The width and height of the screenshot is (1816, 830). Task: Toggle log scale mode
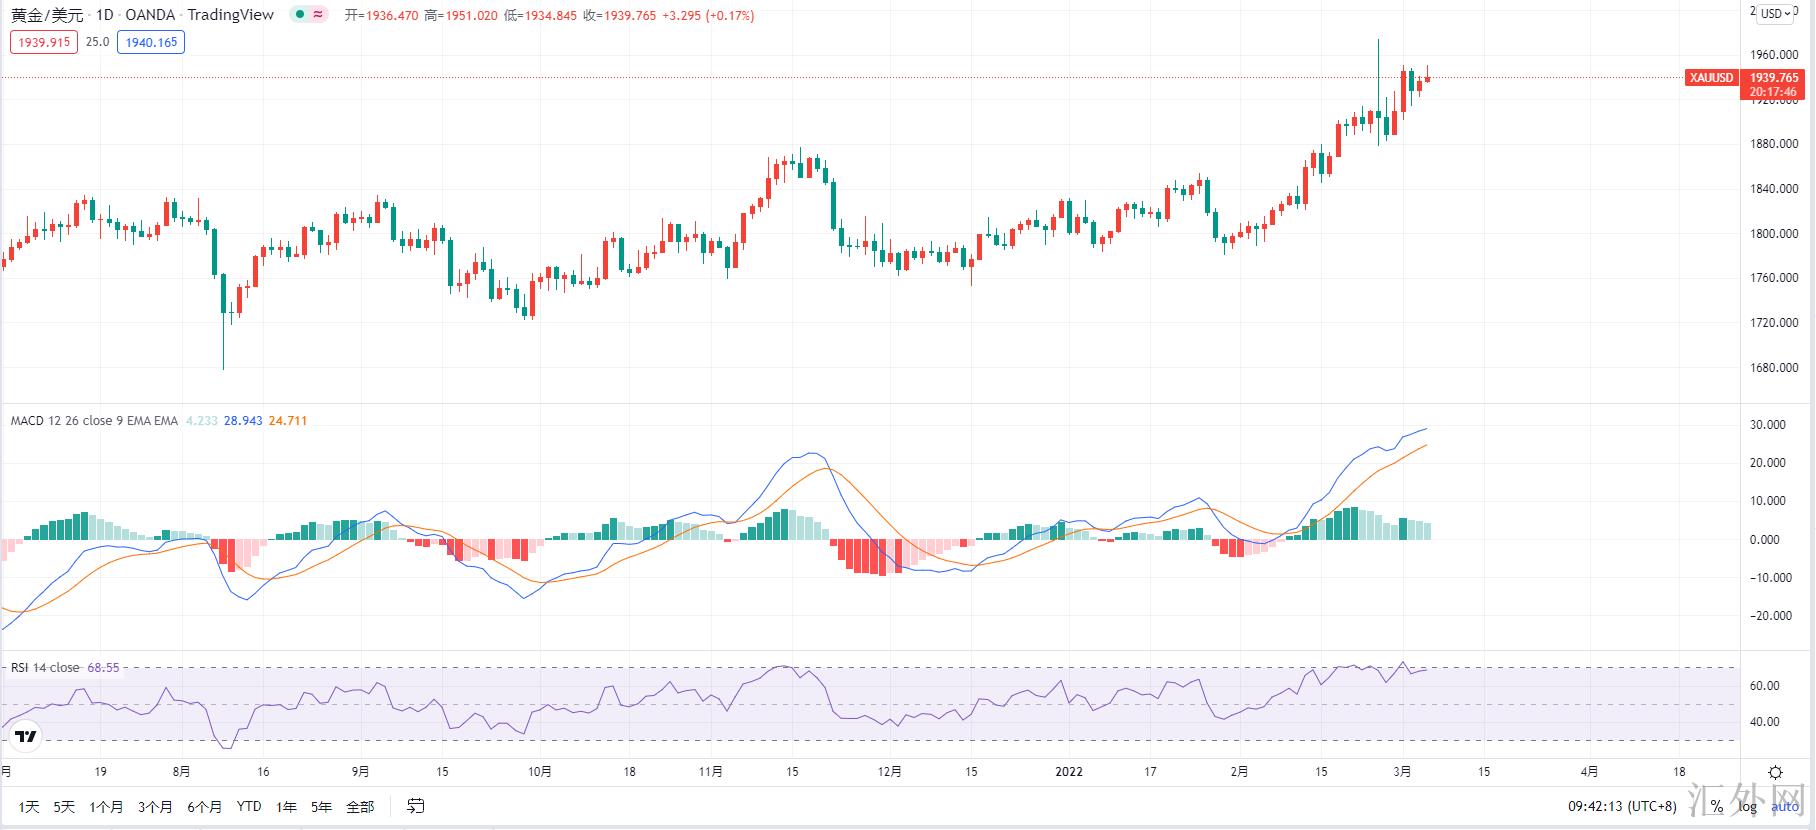click(1747, 806)
